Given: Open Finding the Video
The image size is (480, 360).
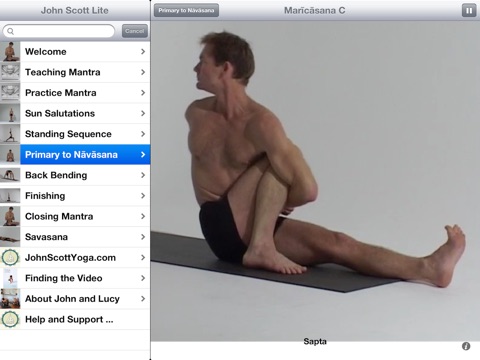Looking at the screenshot, I should point(75,278).
